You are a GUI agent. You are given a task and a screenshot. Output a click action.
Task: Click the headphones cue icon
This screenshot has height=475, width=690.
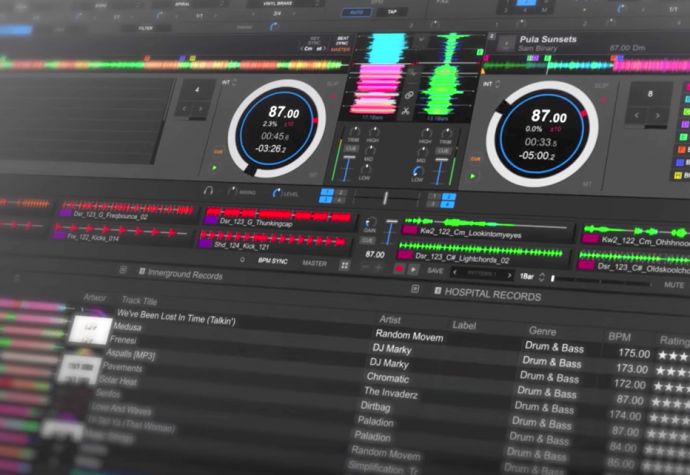pyautogui.click(x=209, y=190)
